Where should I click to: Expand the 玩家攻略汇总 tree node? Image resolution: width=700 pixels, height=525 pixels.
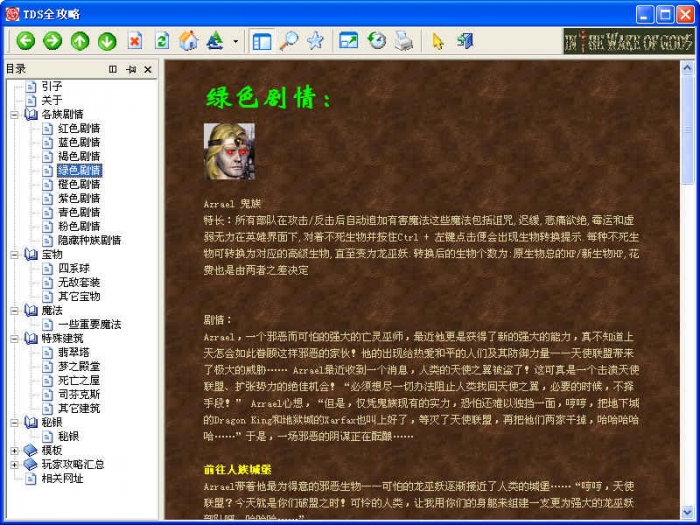(x=14, y=465)
